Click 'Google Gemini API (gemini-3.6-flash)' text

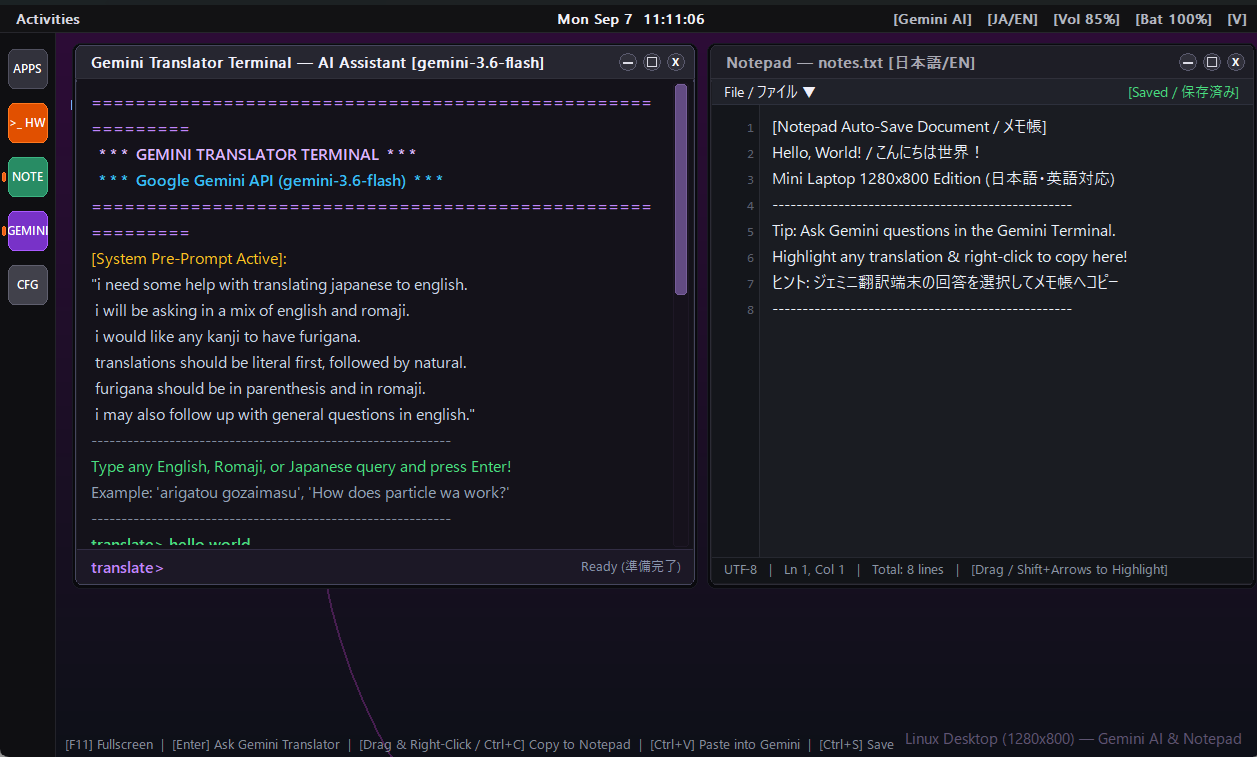pos(270,181)
